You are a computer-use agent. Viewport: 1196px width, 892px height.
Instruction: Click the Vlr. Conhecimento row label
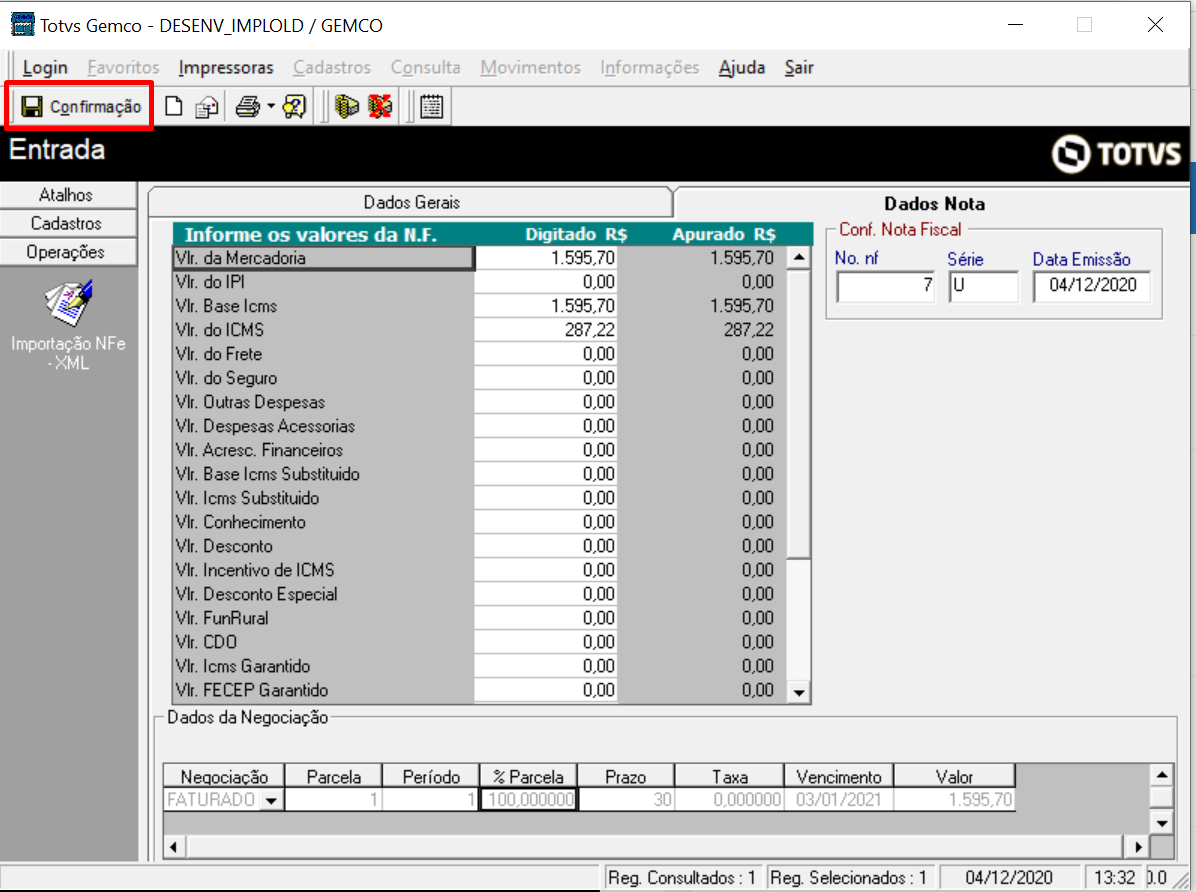[x=323, y=522]
